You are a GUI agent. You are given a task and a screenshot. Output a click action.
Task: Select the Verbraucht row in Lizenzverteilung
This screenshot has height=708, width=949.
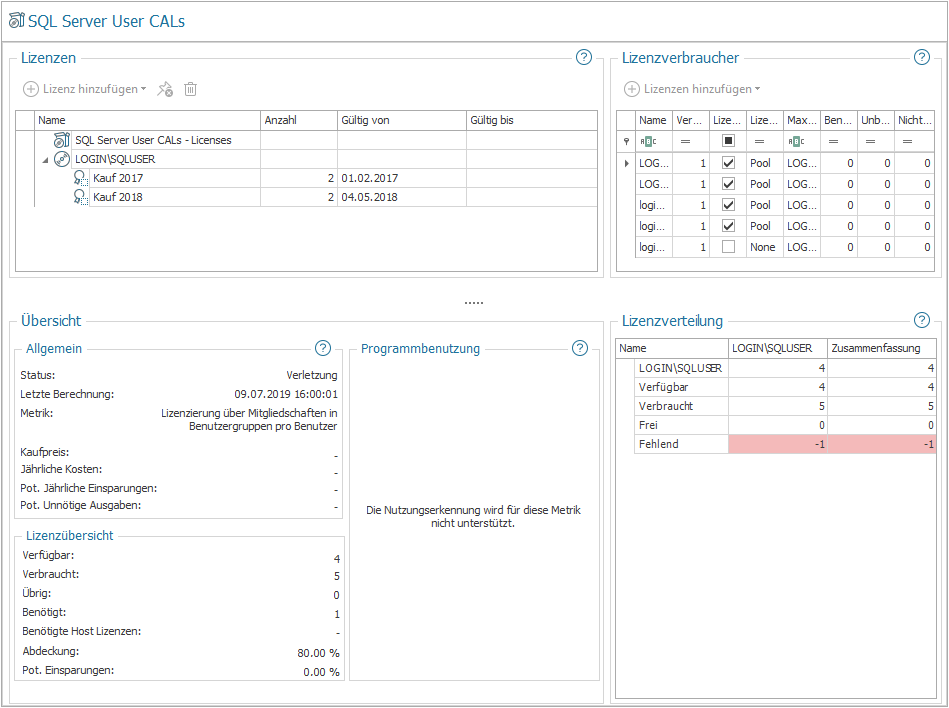[785, 406]
